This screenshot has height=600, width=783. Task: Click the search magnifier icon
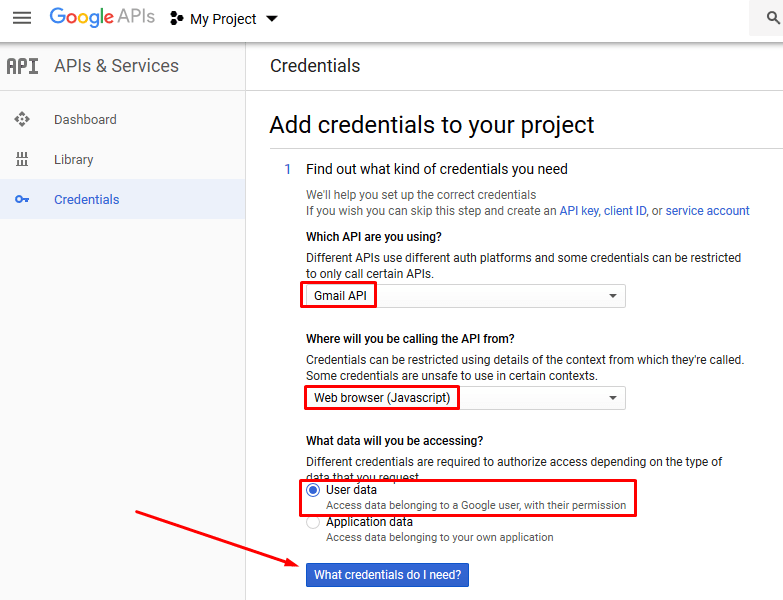coord(773,18)
